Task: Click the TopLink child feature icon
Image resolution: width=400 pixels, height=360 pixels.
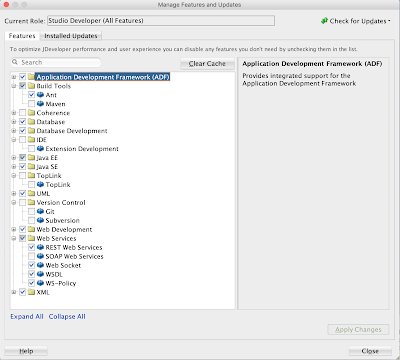Action: click(x=40, y=185)
